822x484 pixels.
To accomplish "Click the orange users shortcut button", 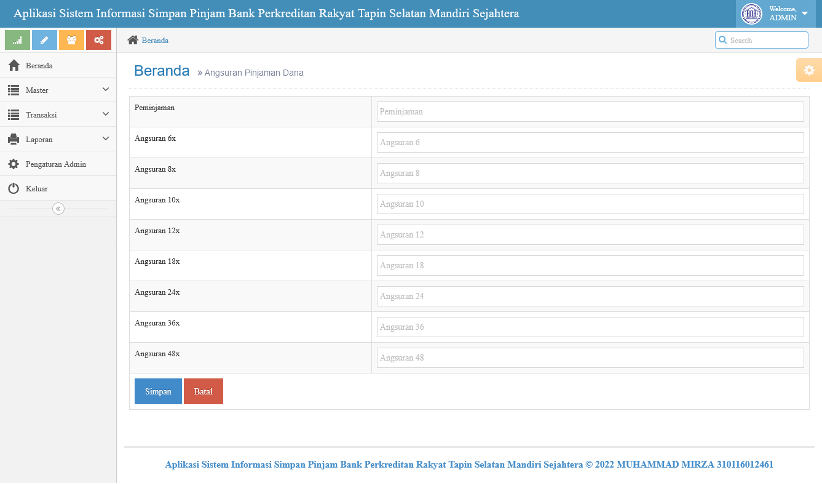I will pos(71,40).
